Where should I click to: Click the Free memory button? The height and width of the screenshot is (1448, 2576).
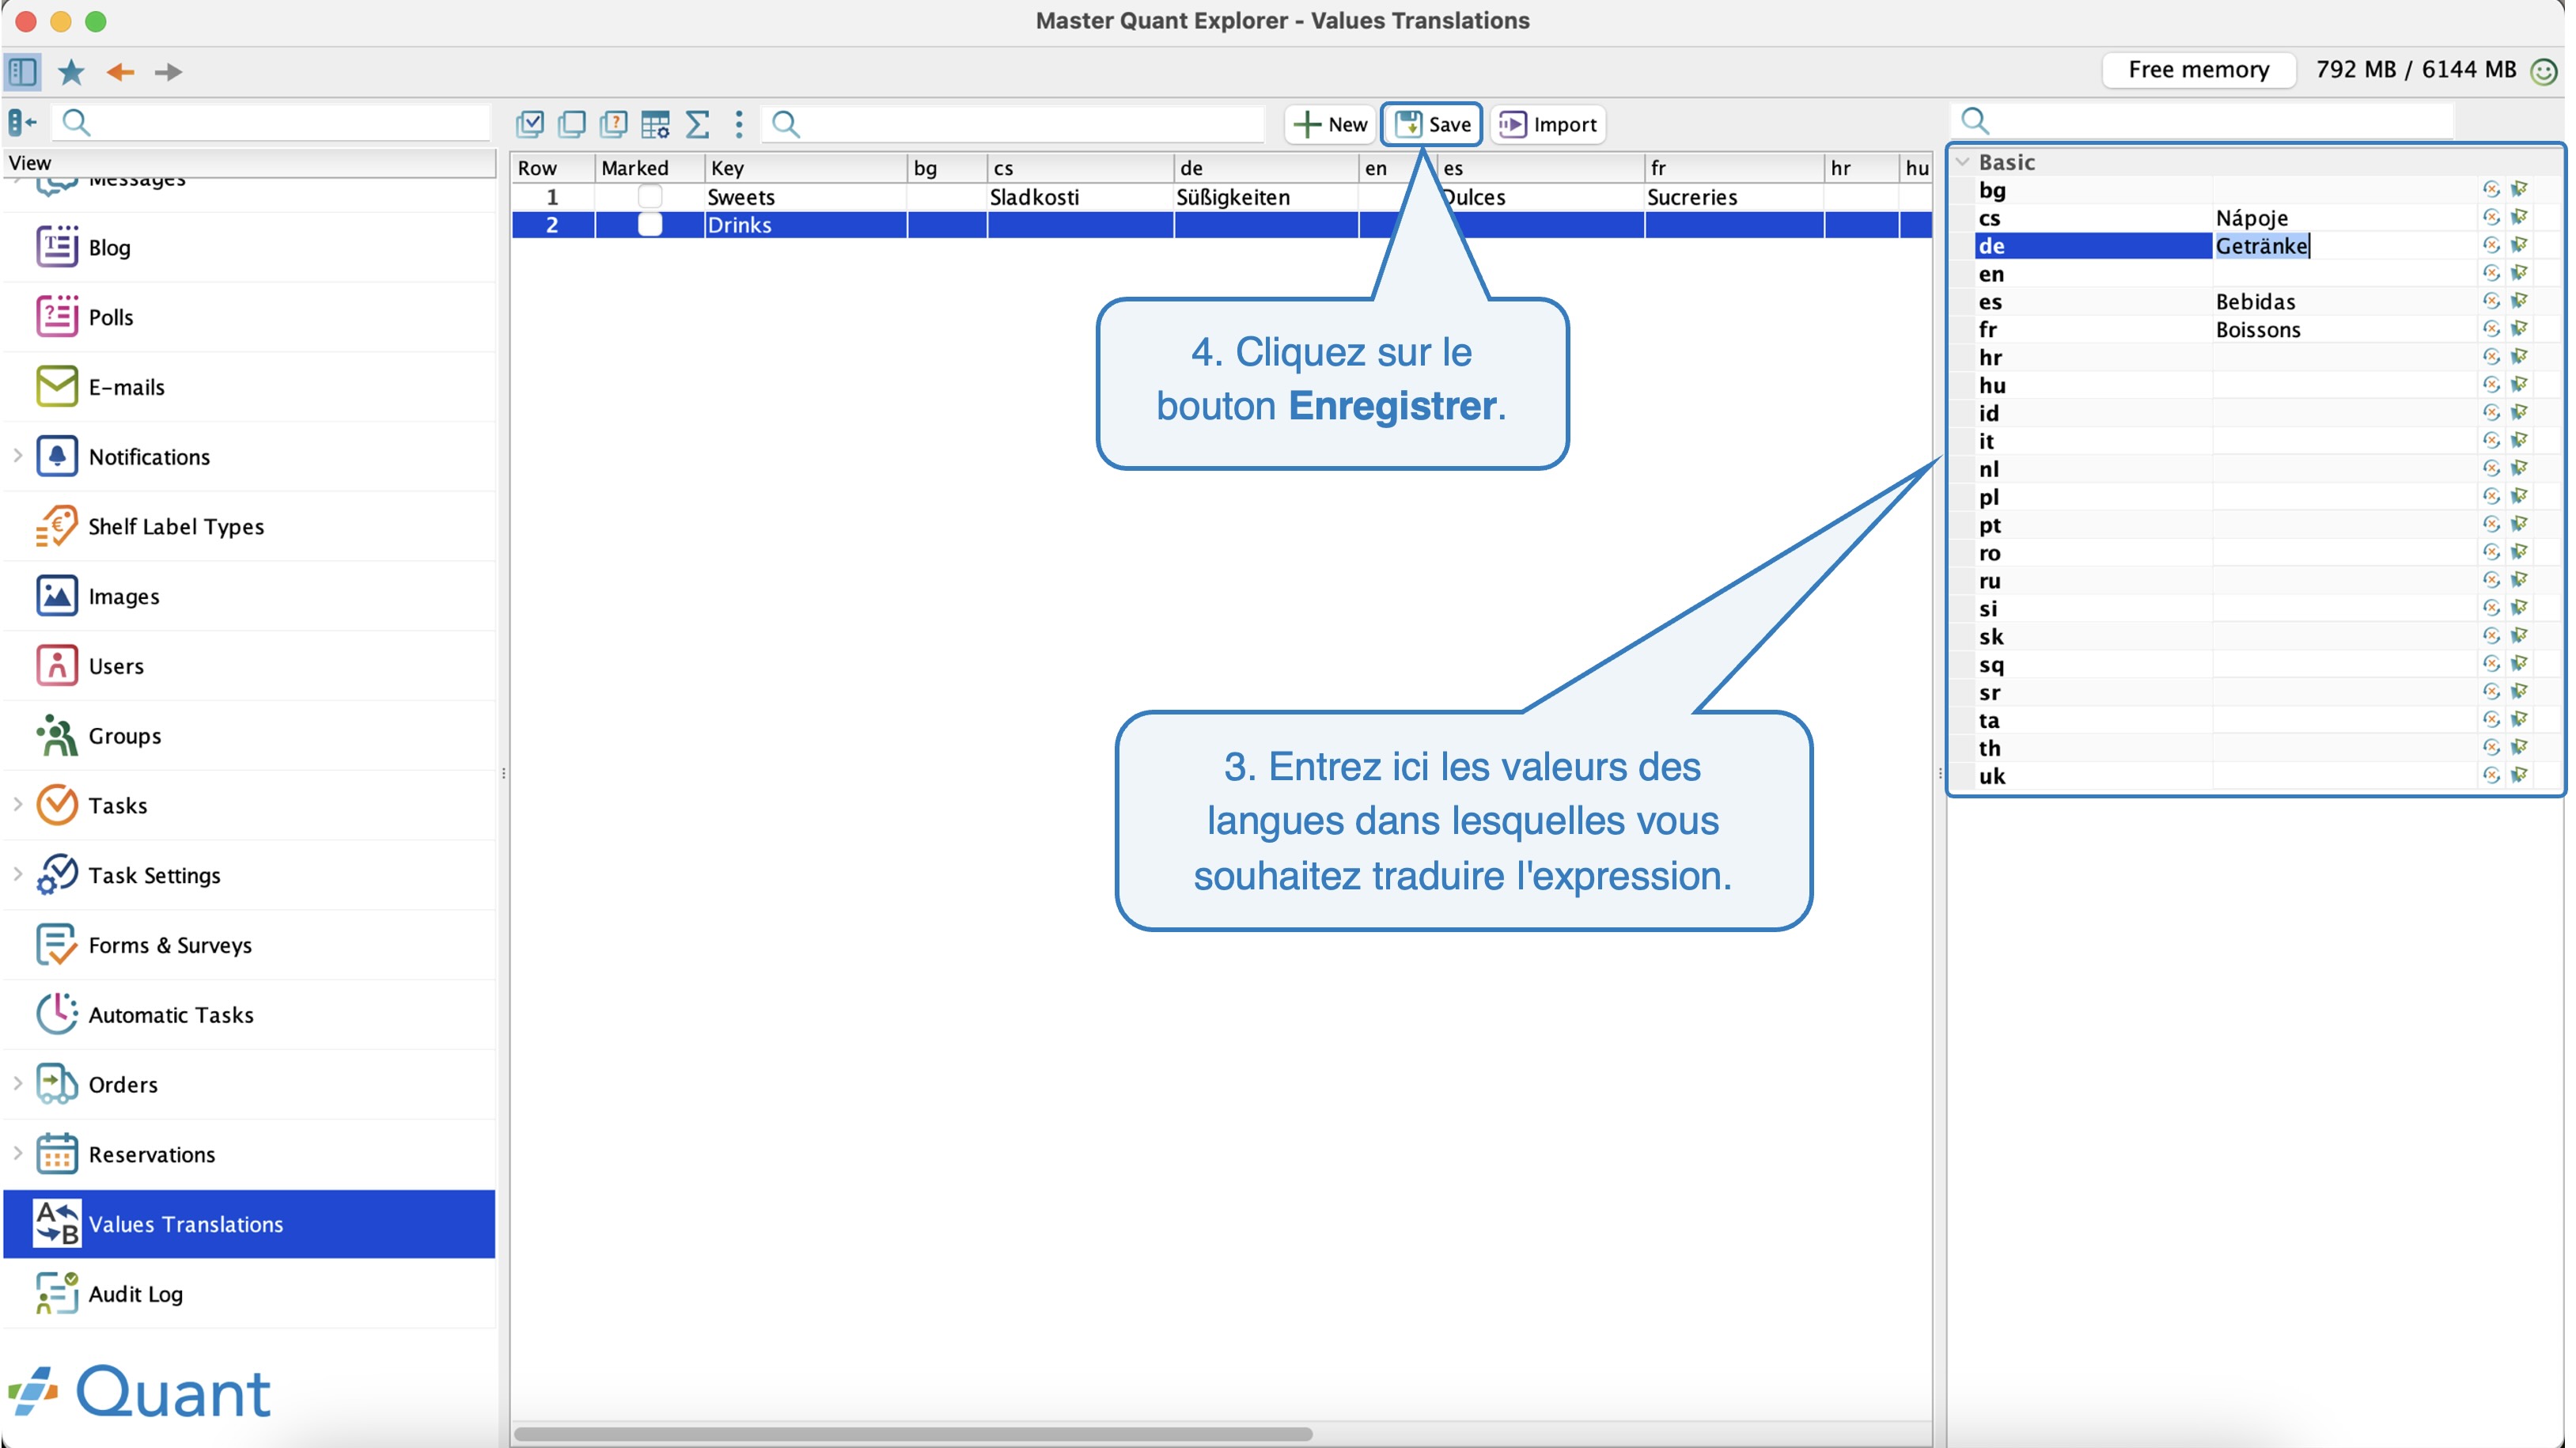point(2198,70)
